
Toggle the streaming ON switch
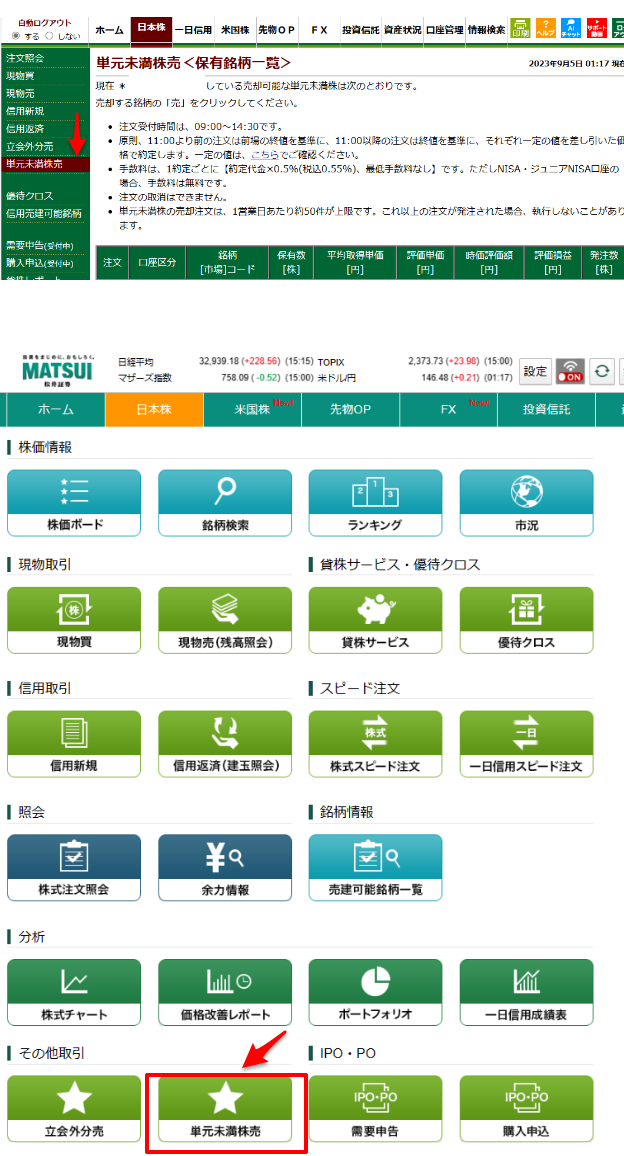(571, 371)
